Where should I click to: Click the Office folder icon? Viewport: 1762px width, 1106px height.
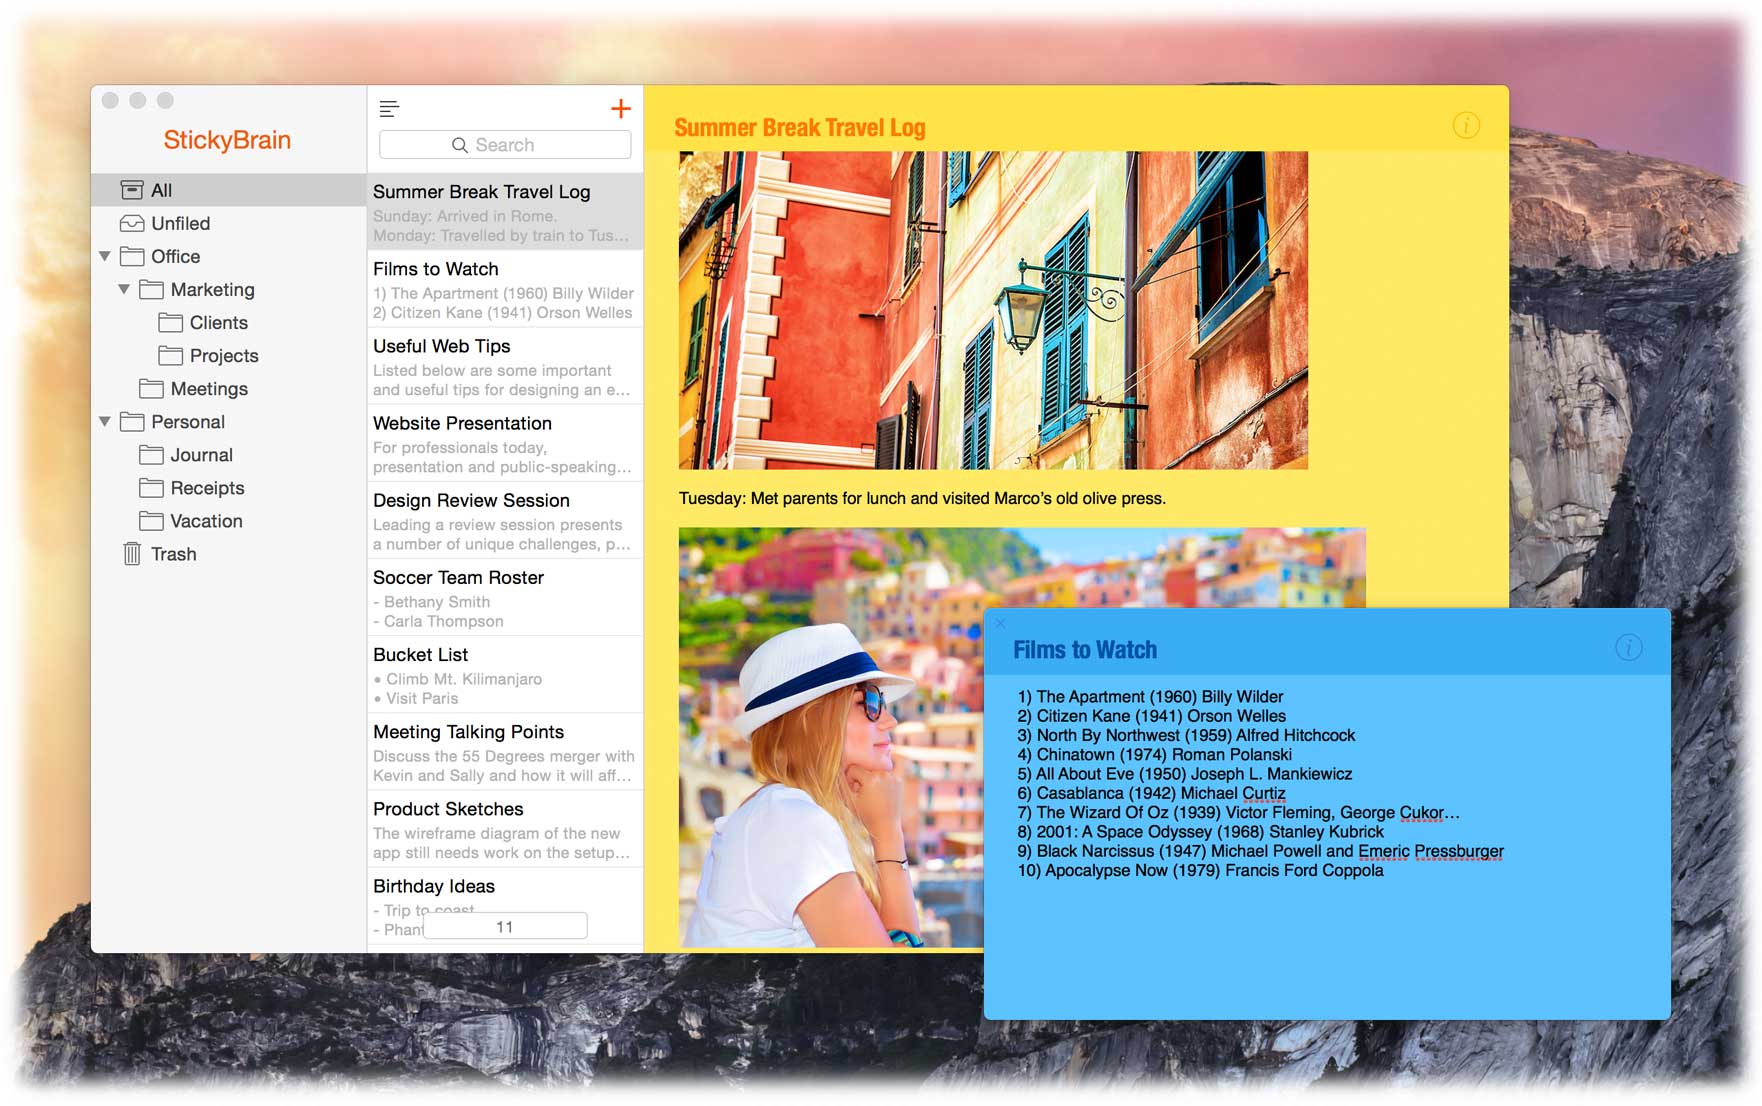[x=132, y=256]
